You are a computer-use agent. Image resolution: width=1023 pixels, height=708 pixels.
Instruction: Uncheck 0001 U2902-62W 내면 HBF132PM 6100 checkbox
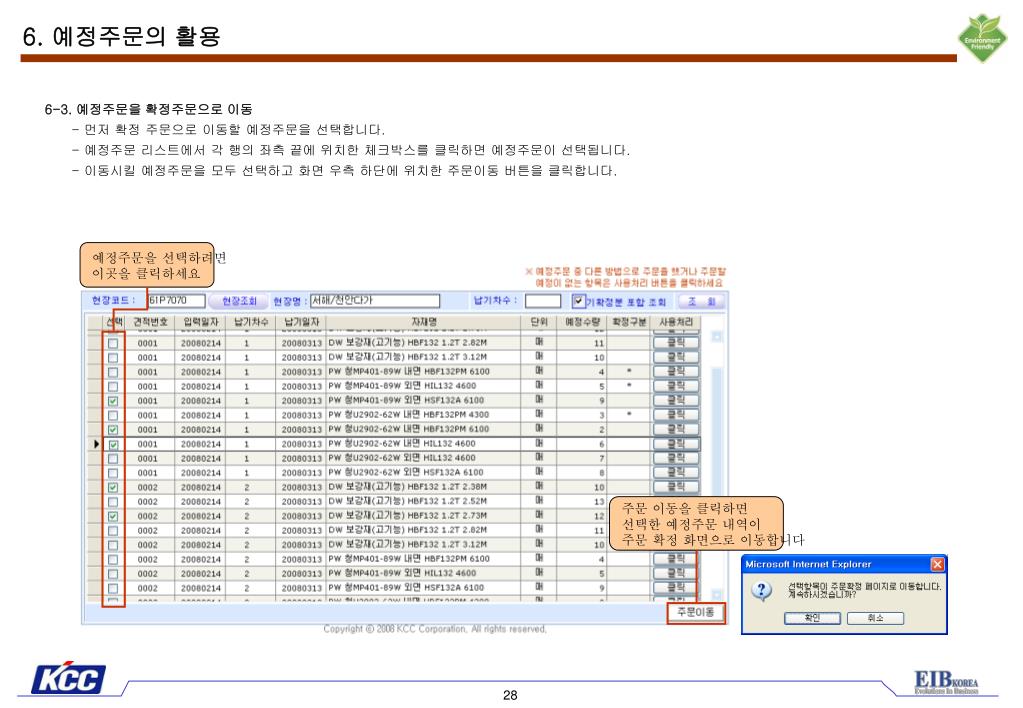click(x=113, y=429)
